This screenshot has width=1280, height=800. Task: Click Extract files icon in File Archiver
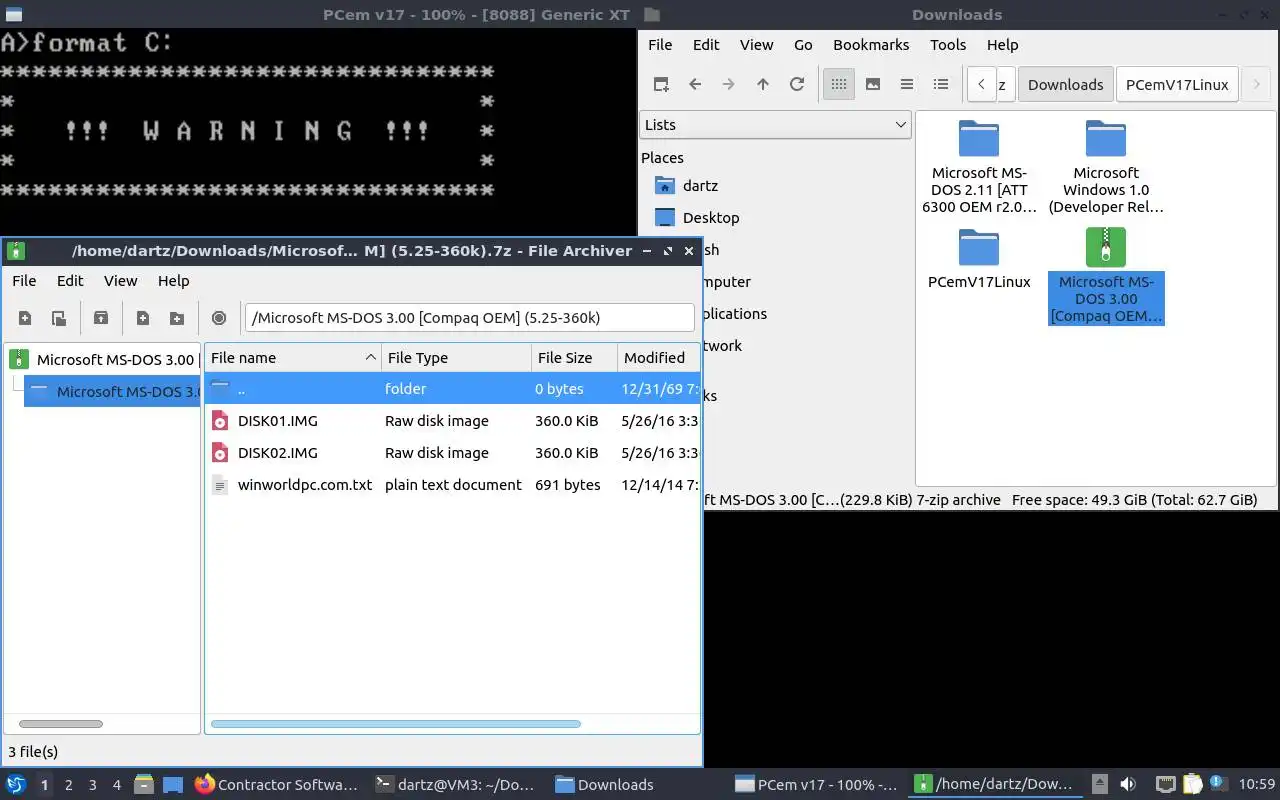(101, 318)
